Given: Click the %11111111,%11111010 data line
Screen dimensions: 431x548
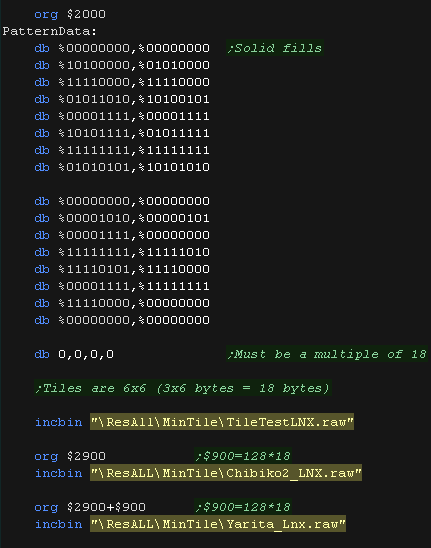Looking at the screenshot, I should coord(122,252).
